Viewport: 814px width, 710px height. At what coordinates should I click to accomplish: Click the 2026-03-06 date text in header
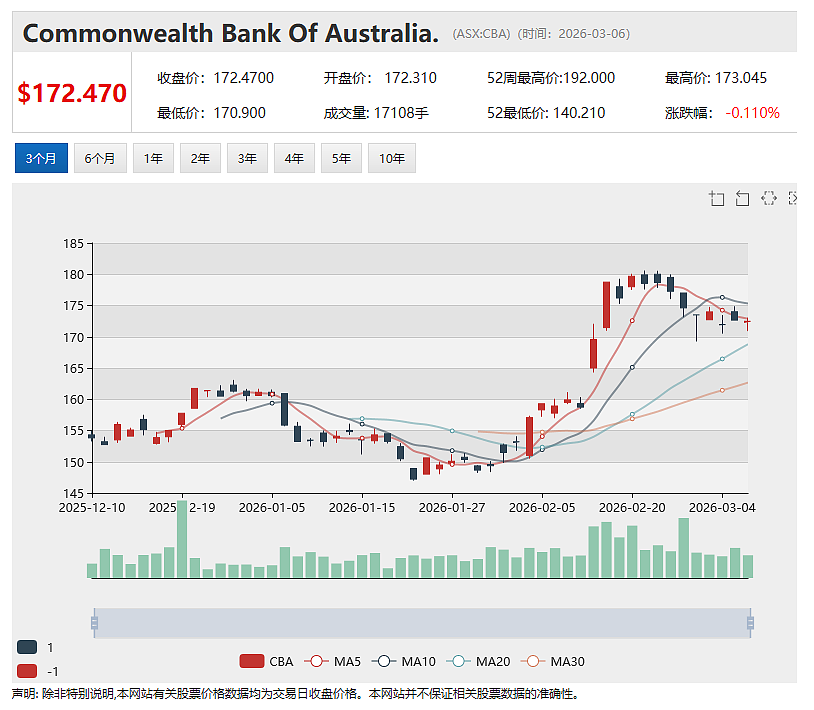pos(591,34)
